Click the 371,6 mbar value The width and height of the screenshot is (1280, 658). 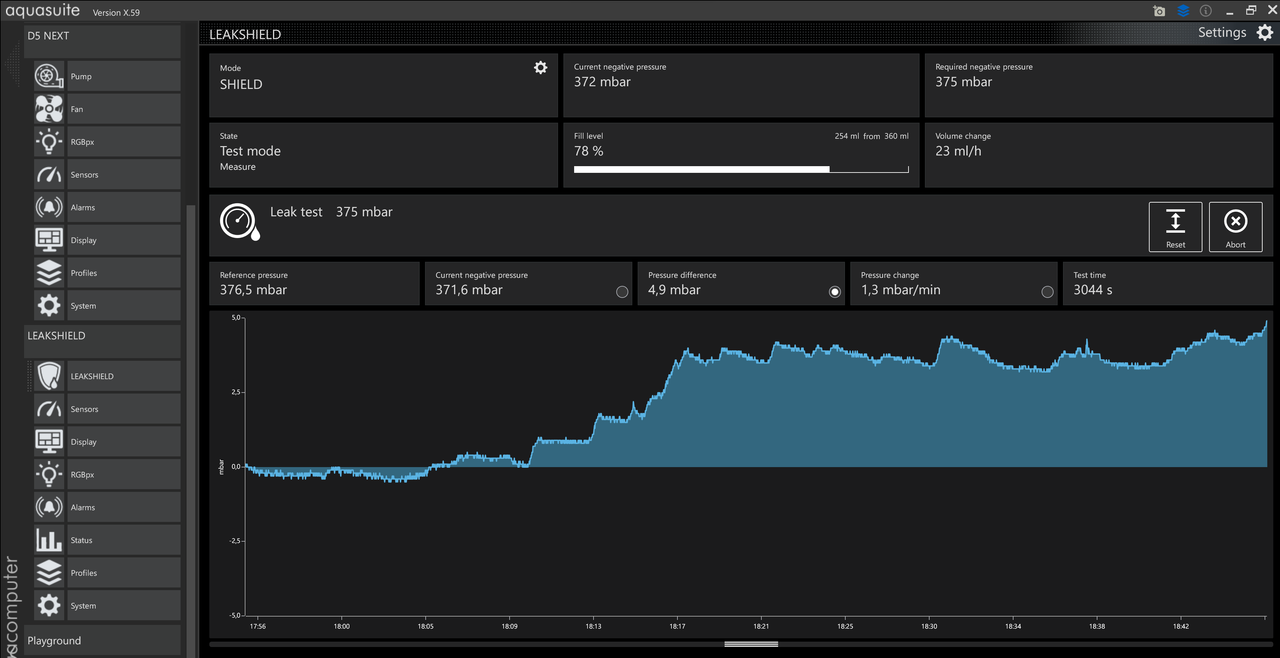tap(469, 290)
